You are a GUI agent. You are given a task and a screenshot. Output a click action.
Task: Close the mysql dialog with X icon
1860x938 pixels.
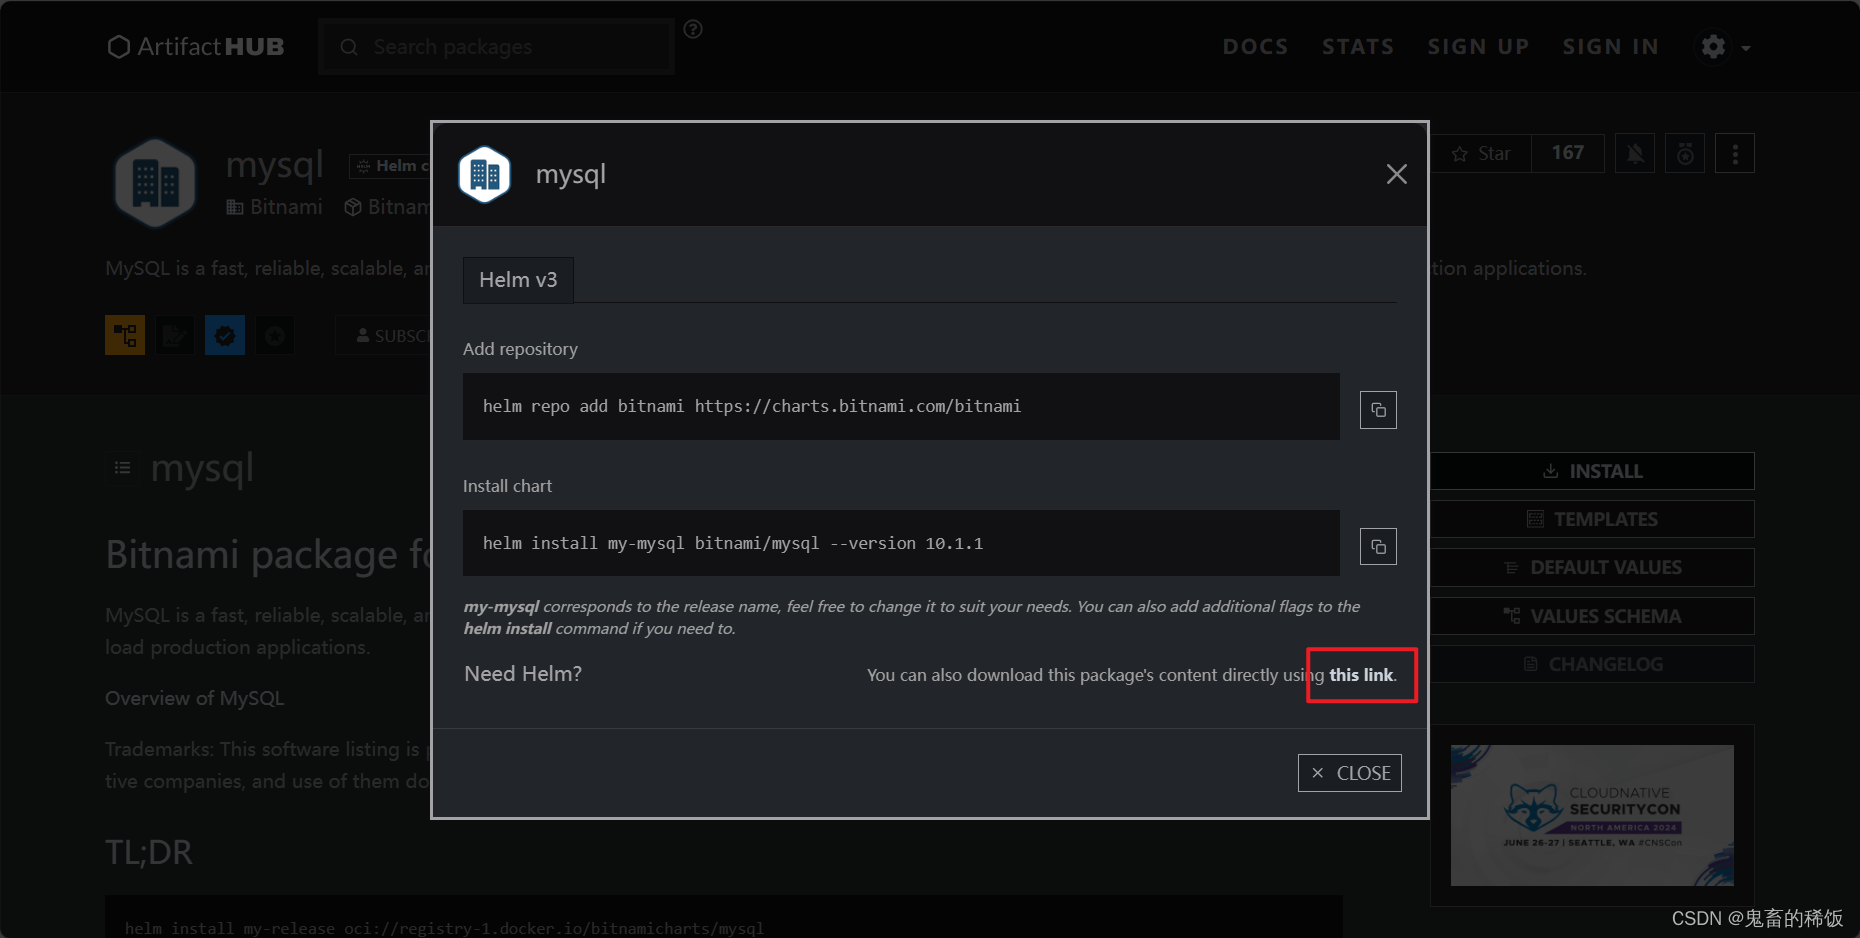1397,174
